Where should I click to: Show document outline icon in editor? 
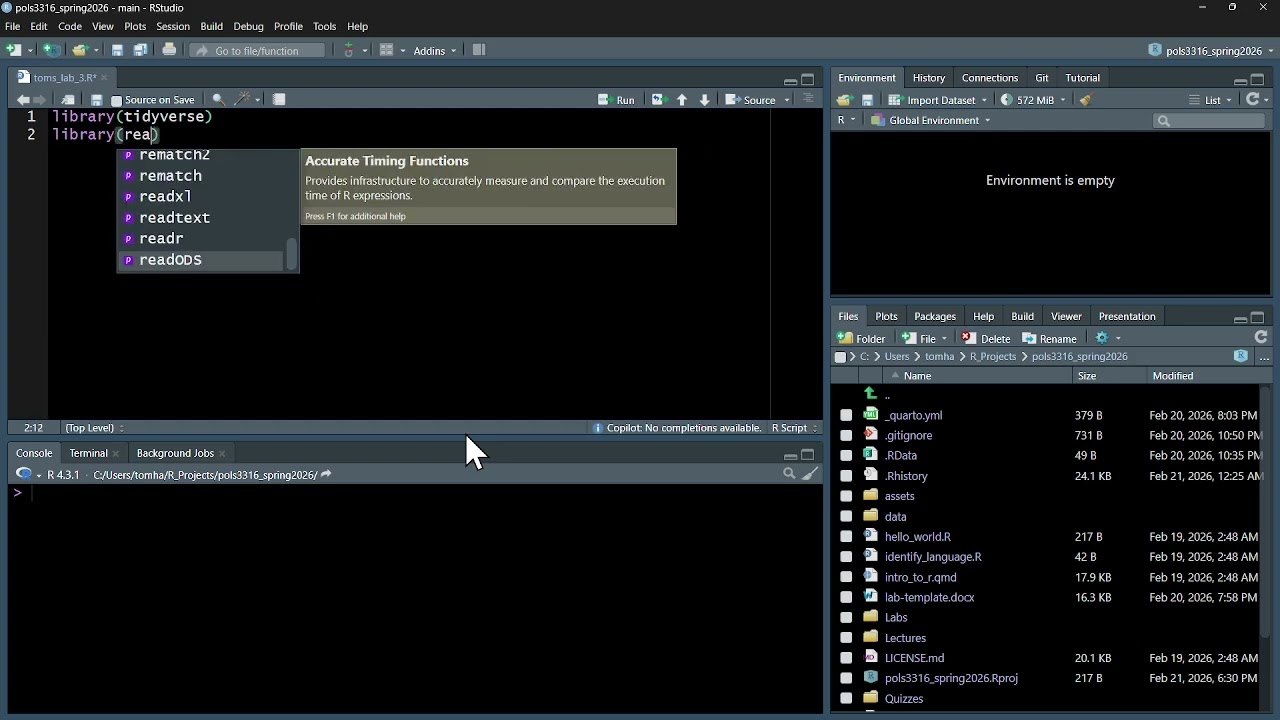808,99
